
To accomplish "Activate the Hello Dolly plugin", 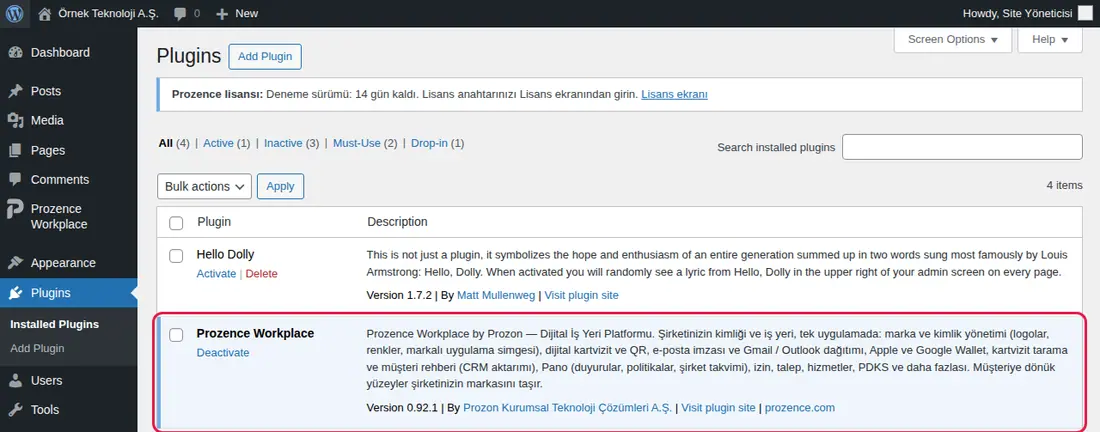I will click(x=216, y=274).
